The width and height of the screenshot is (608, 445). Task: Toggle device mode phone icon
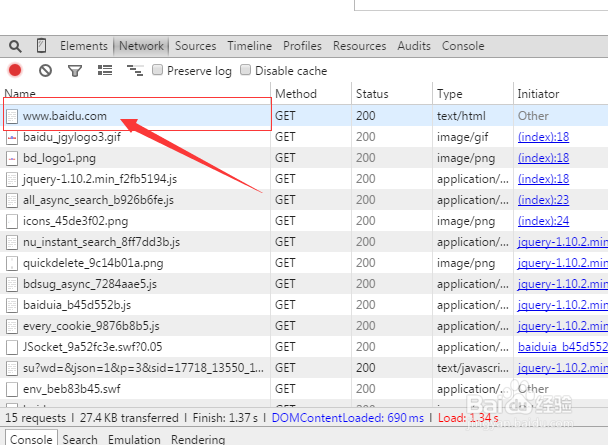click(41, 46)
